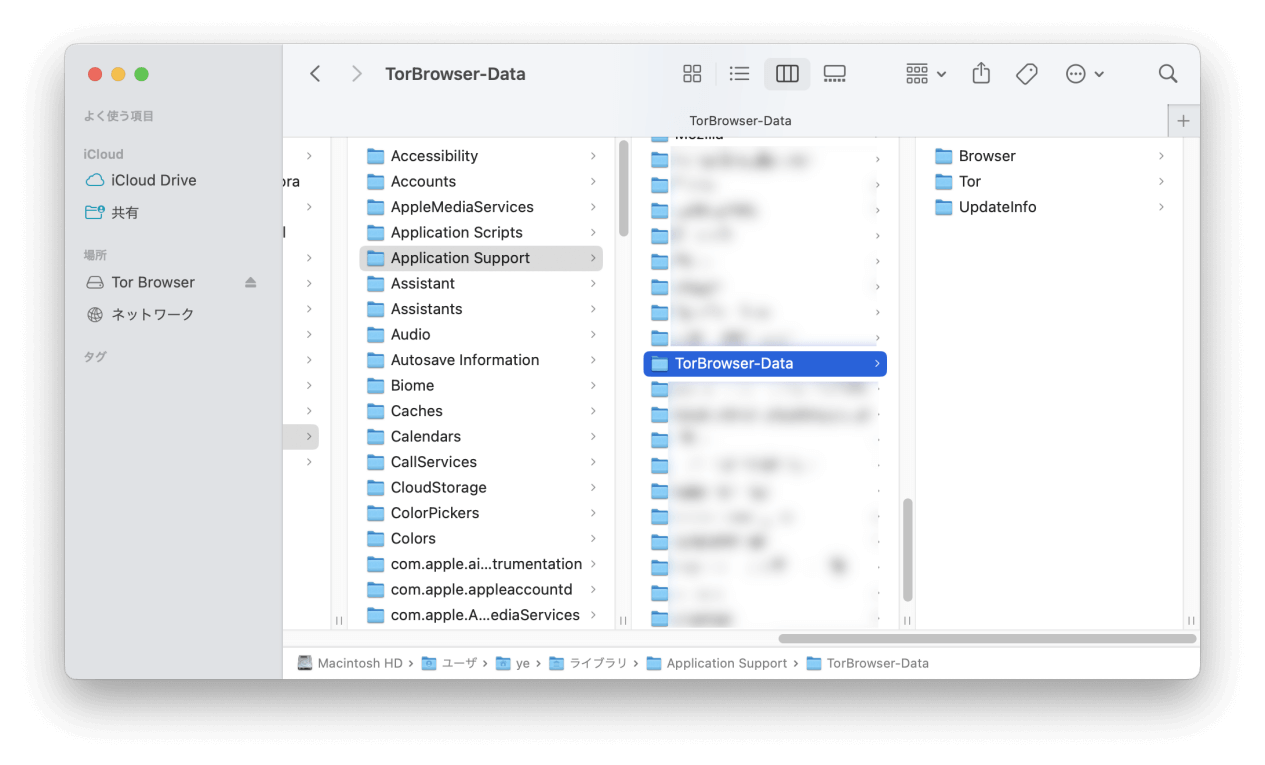Viewport: 1265px width, 765px height.
Task: Open the Browser folder
Action: pos(1050,156)
